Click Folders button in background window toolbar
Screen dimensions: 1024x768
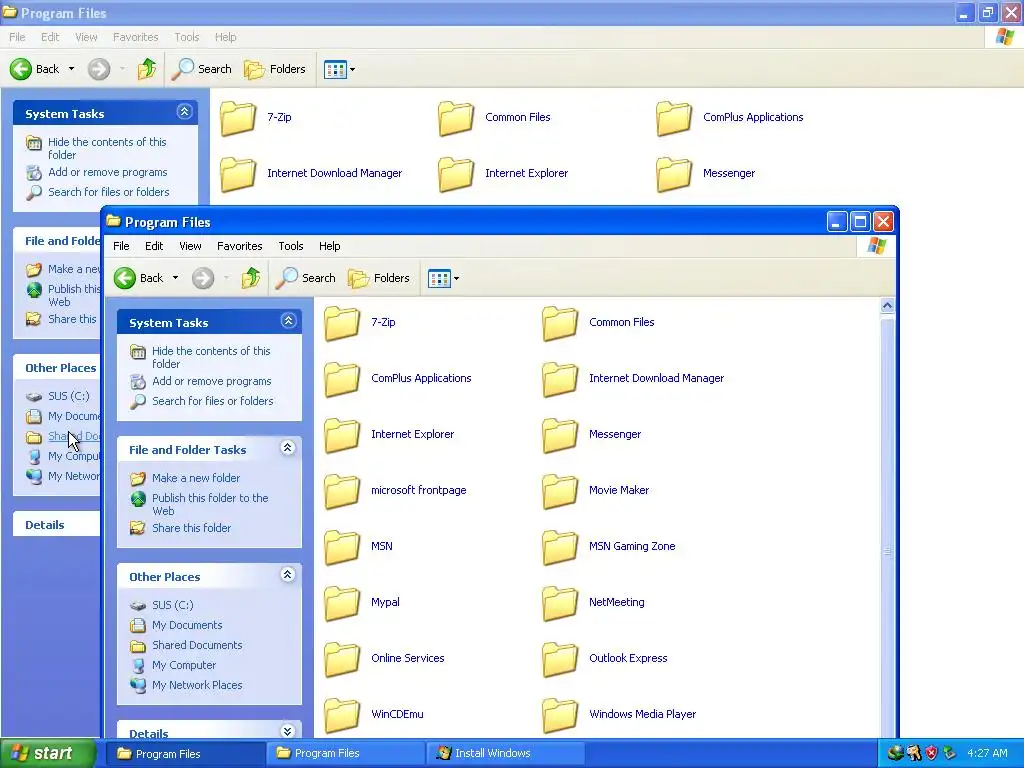[275, 69]
